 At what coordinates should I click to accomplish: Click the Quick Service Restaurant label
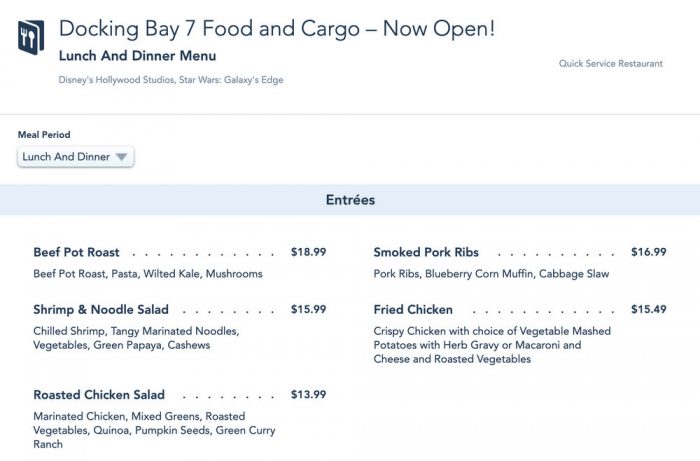(x=610, y=64)
